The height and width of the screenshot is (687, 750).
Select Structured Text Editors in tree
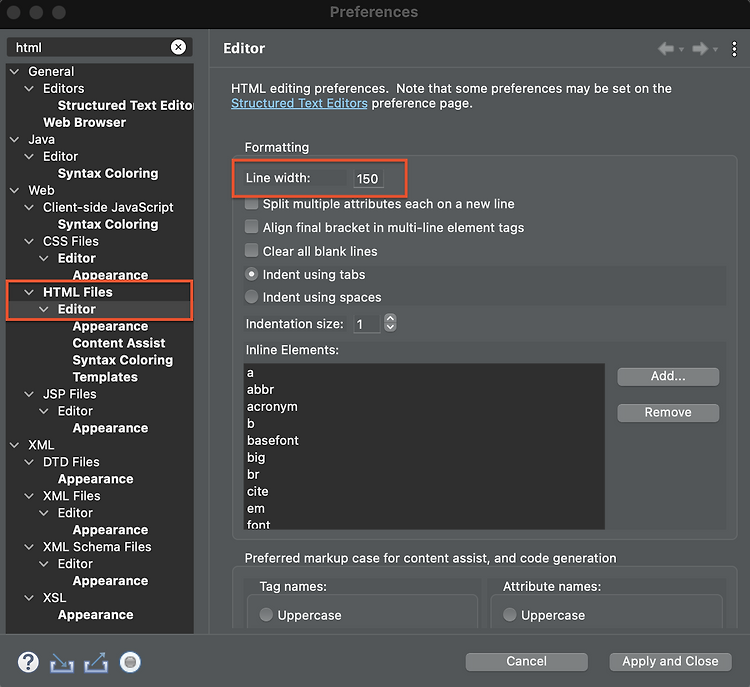pos(125,105)
